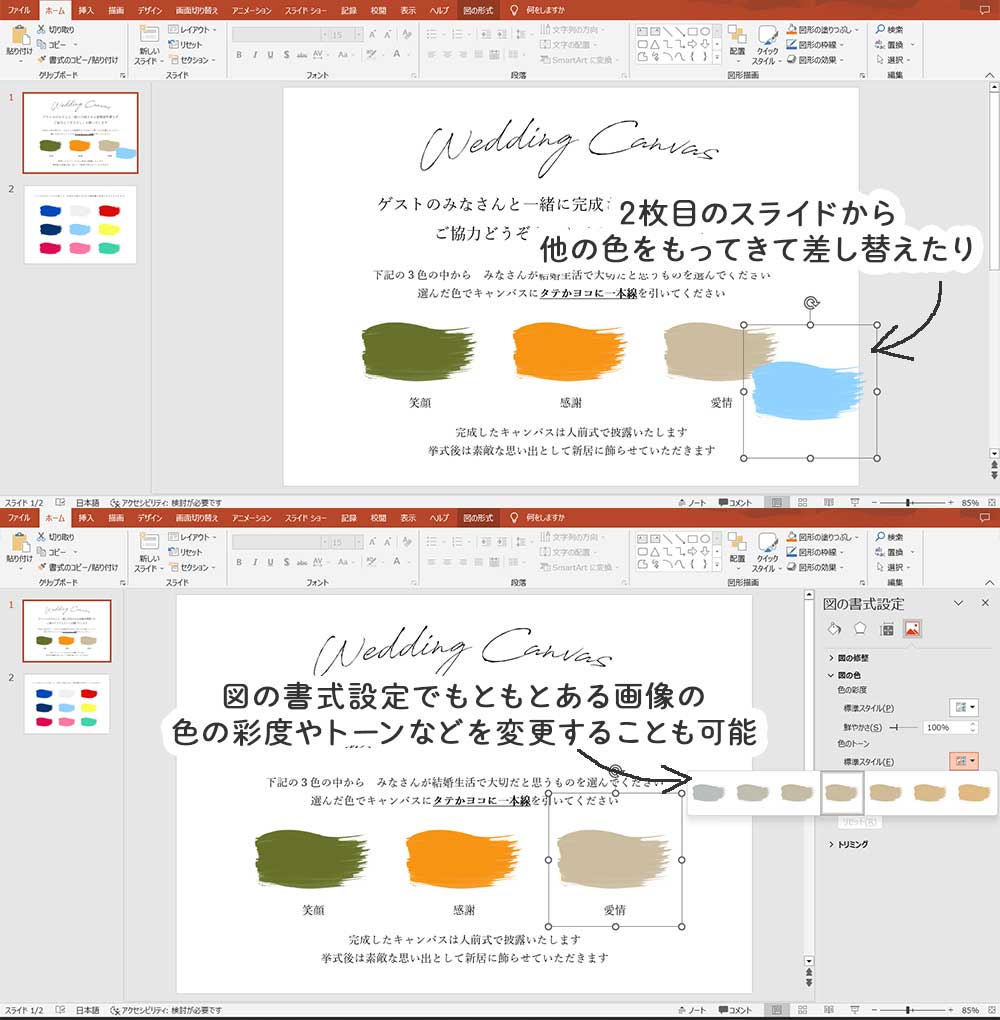Screen dimensions: 1000x1020
Task: Select slide 2 thumbnail in the upper window
Action: click(80, 223)
